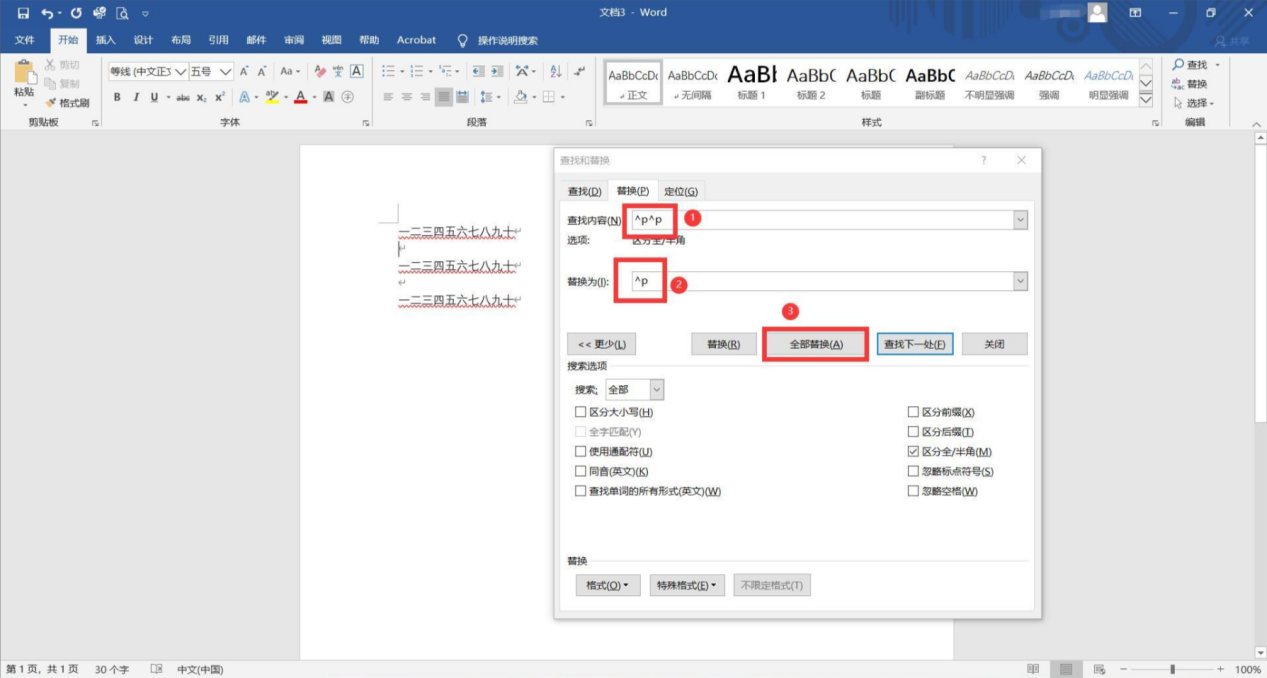1267x678 pixels.
Task: Enable 区分大小写 checkbox
Action: click(581, 412)
